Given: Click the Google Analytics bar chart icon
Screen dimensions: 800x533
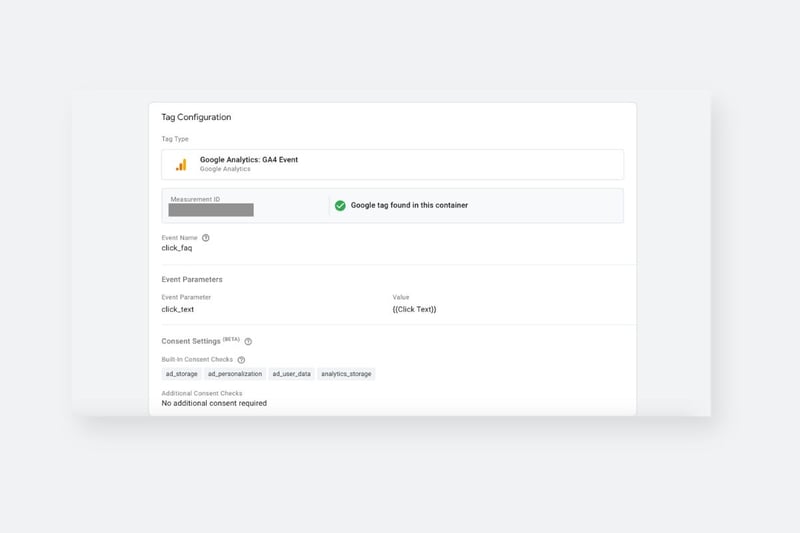Looking at the screenshot, I should tap(181, 165).
